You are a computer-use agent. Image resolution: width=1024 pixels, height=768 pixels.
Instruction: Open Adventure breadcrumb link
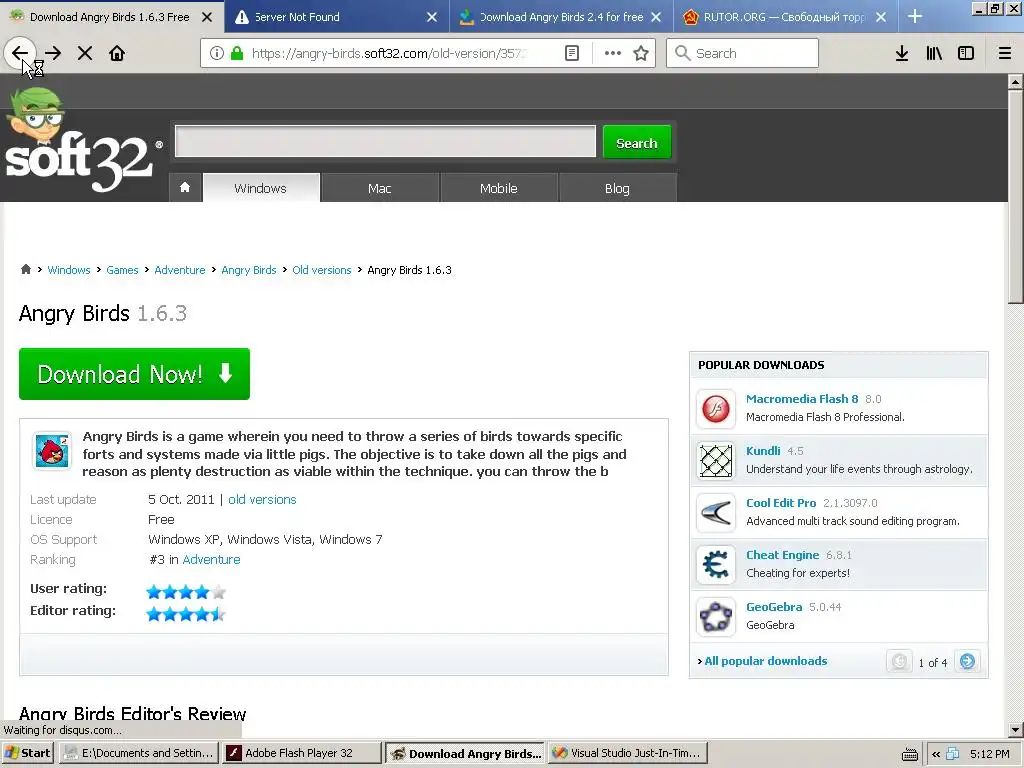[180, 270]
